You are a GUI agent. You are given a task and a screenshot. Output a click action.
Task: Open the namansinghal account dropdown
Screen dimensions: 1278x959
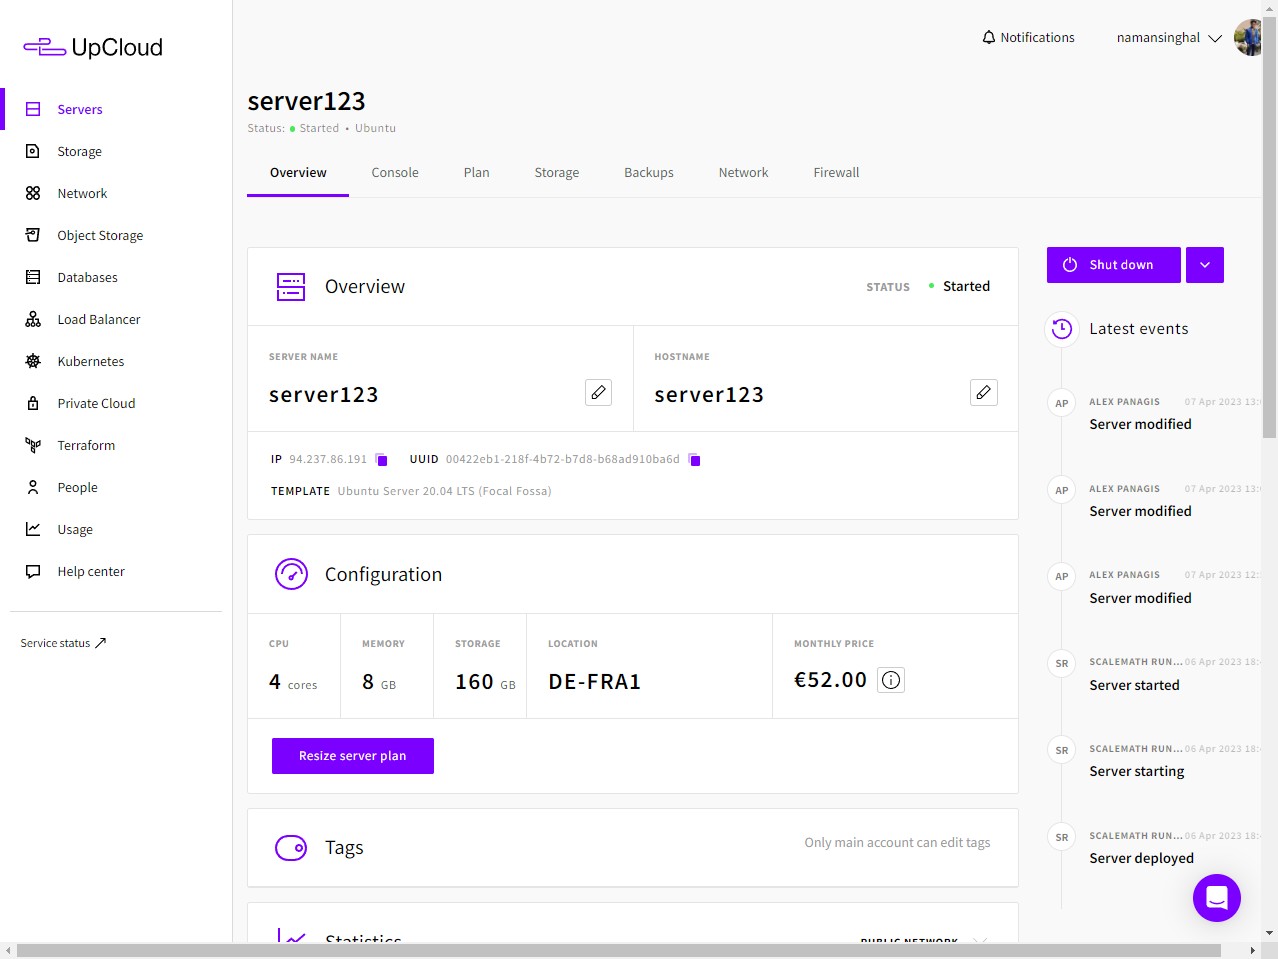[x=1168, y=38]
